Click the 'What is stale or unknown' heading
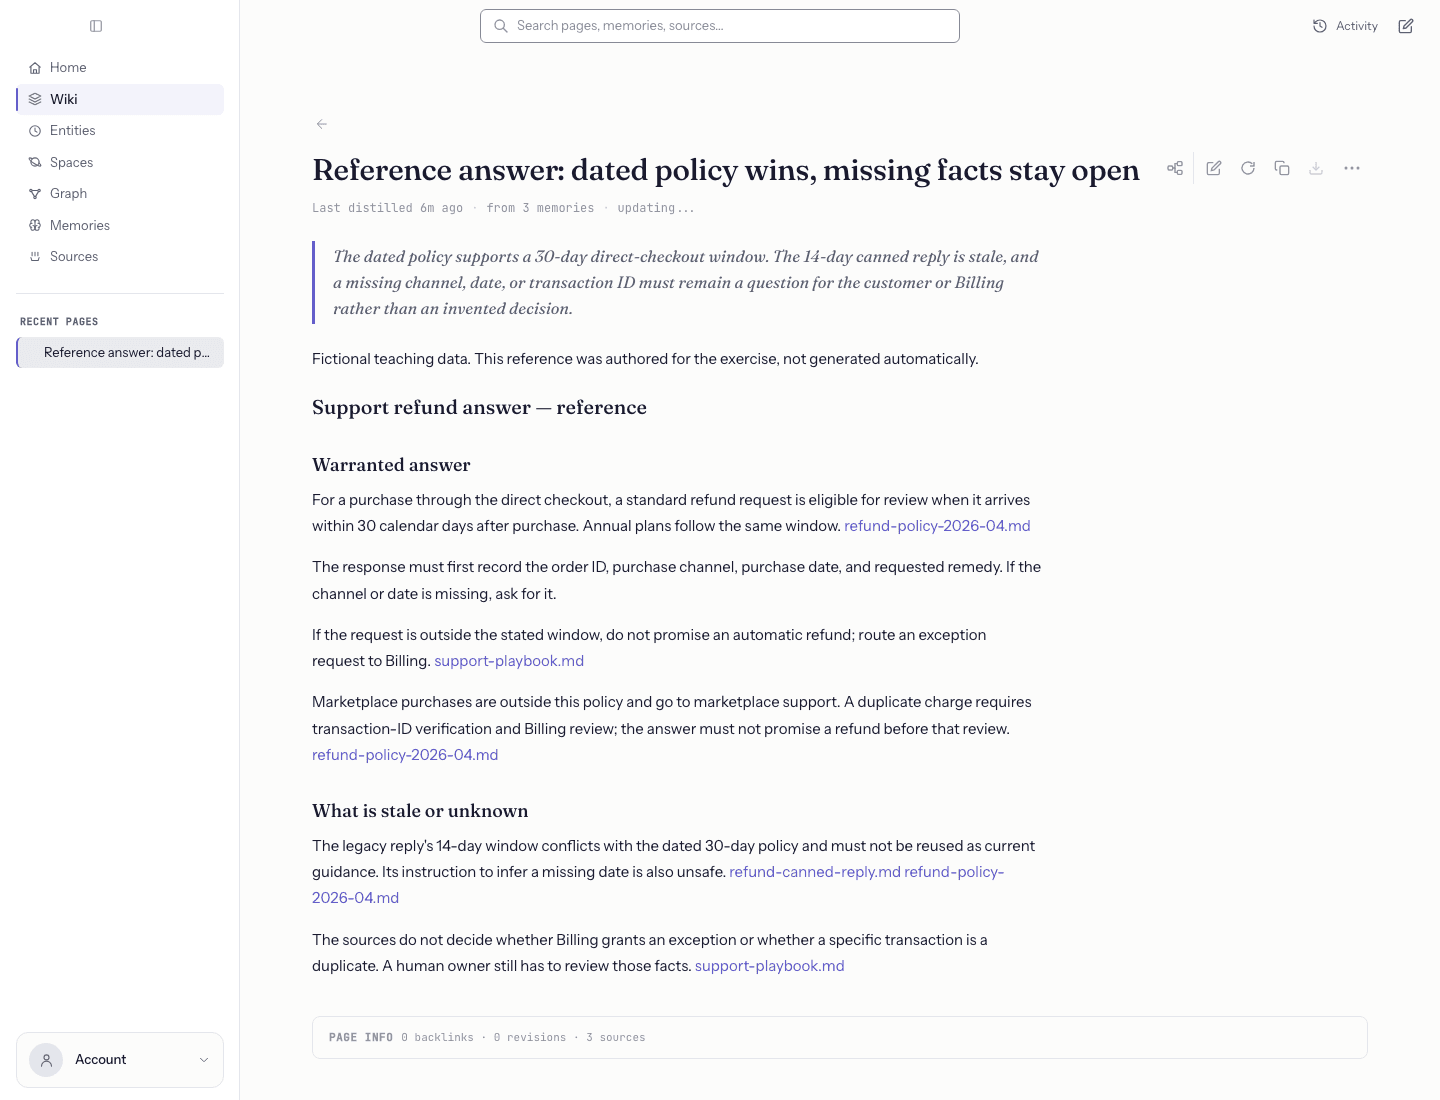The width and height of the screenshot is (1440, 1100). pos(420,811)
